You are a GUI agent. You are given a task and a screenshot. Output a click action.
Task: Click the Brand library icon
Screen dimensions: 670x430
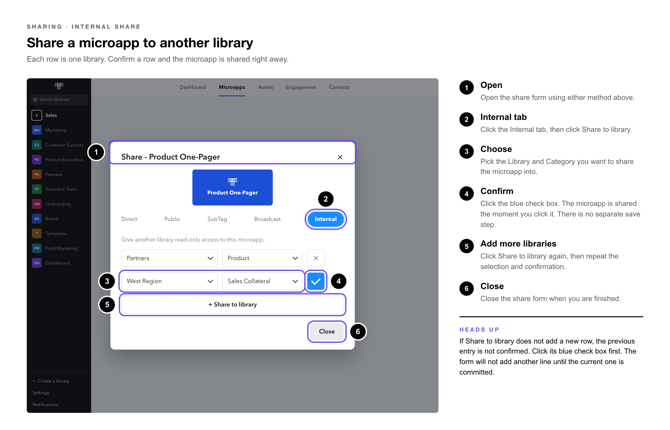point(37,219)
